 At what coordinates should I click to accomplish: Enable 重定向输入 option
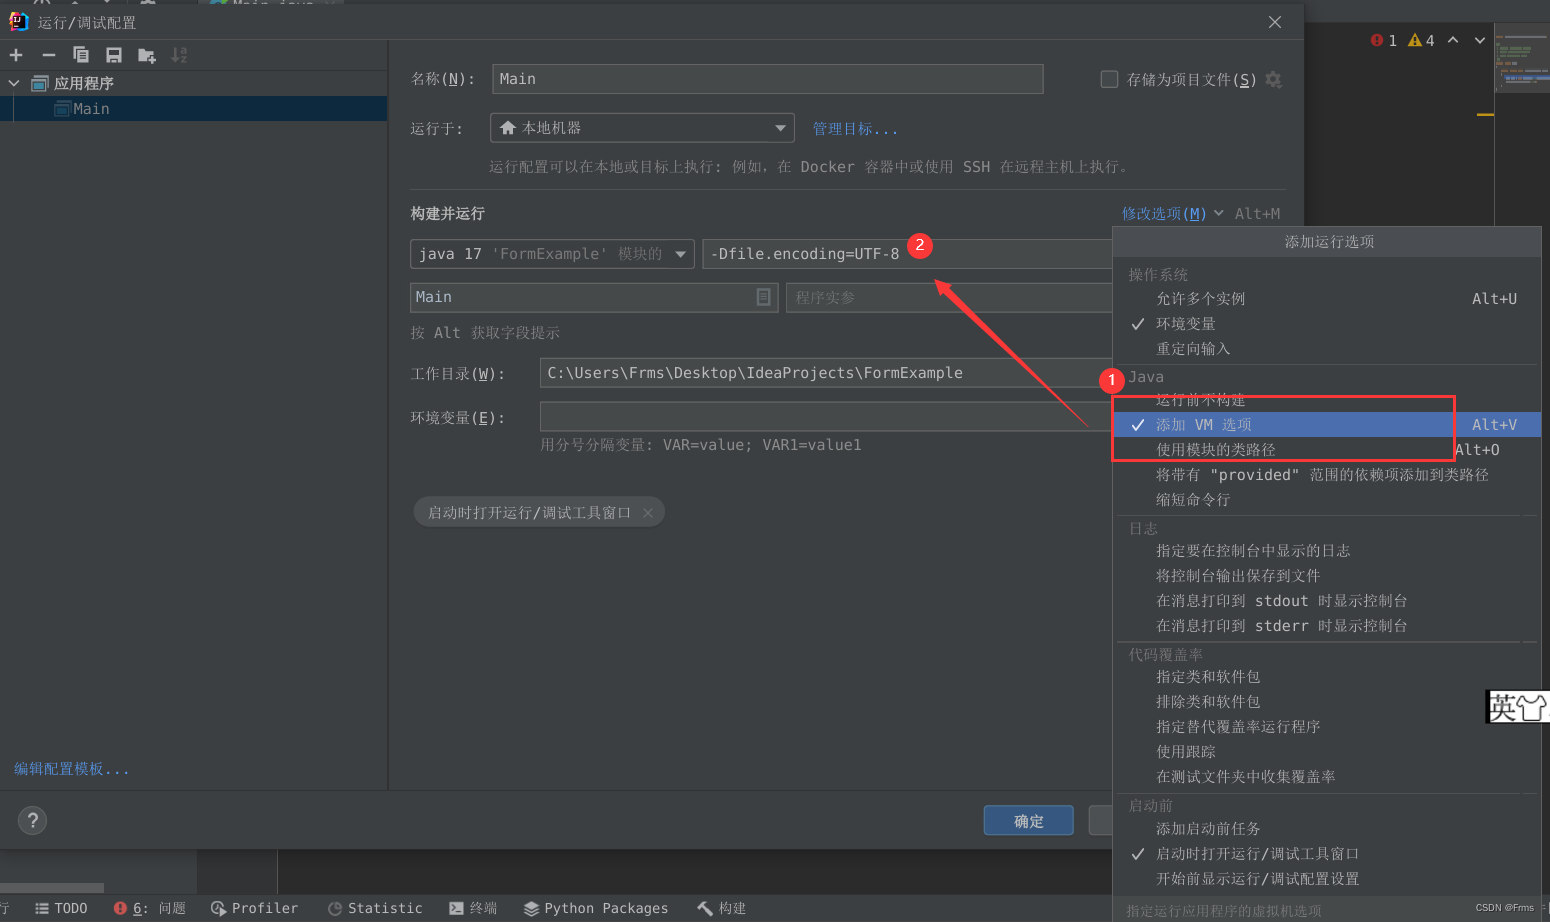(1326, 349)
